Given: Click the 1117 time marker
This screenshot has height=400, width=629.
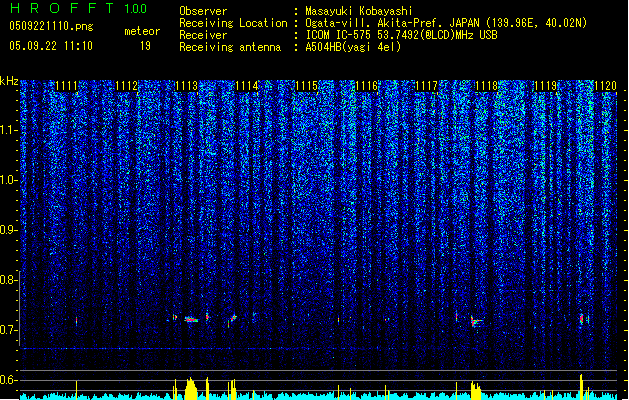Looking at the screenshot, I should [426, 86].
